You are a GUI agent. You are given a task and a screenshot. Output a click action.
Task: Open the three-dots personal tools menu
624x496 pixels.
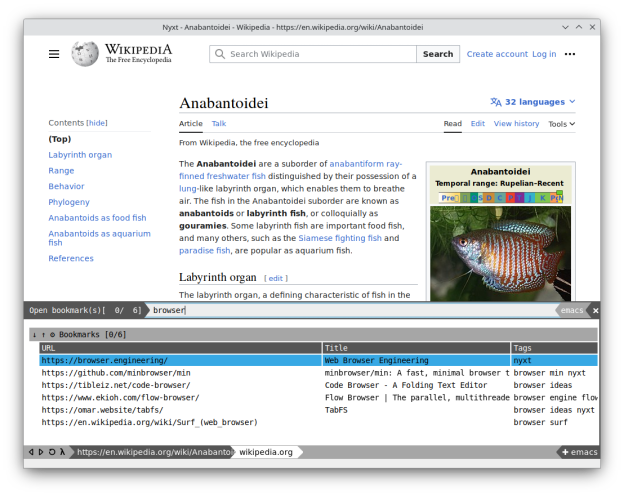(x=570, y=54)
